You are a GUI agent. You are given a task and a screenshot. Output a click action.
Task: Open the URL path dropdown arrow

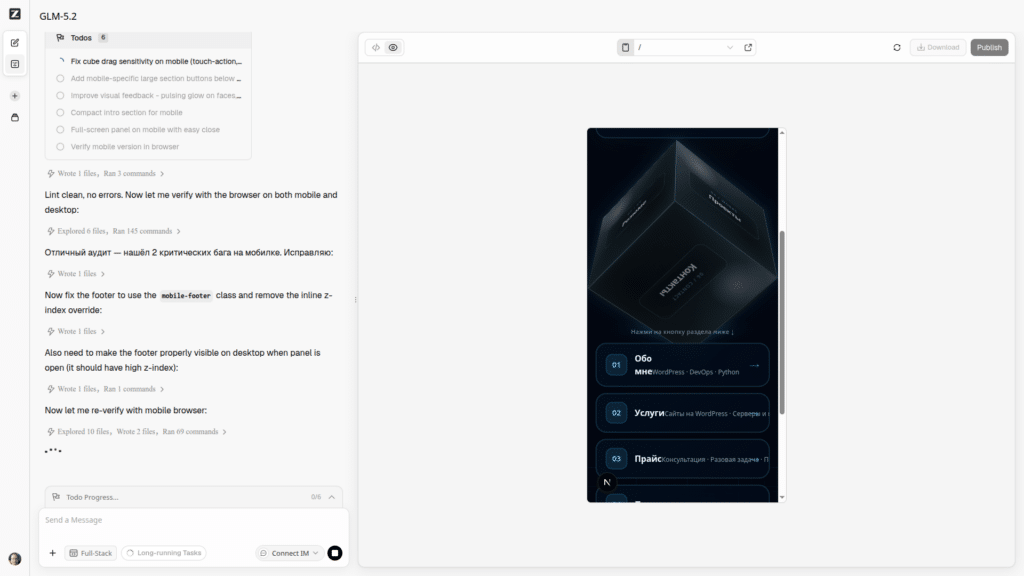[729, 48]
